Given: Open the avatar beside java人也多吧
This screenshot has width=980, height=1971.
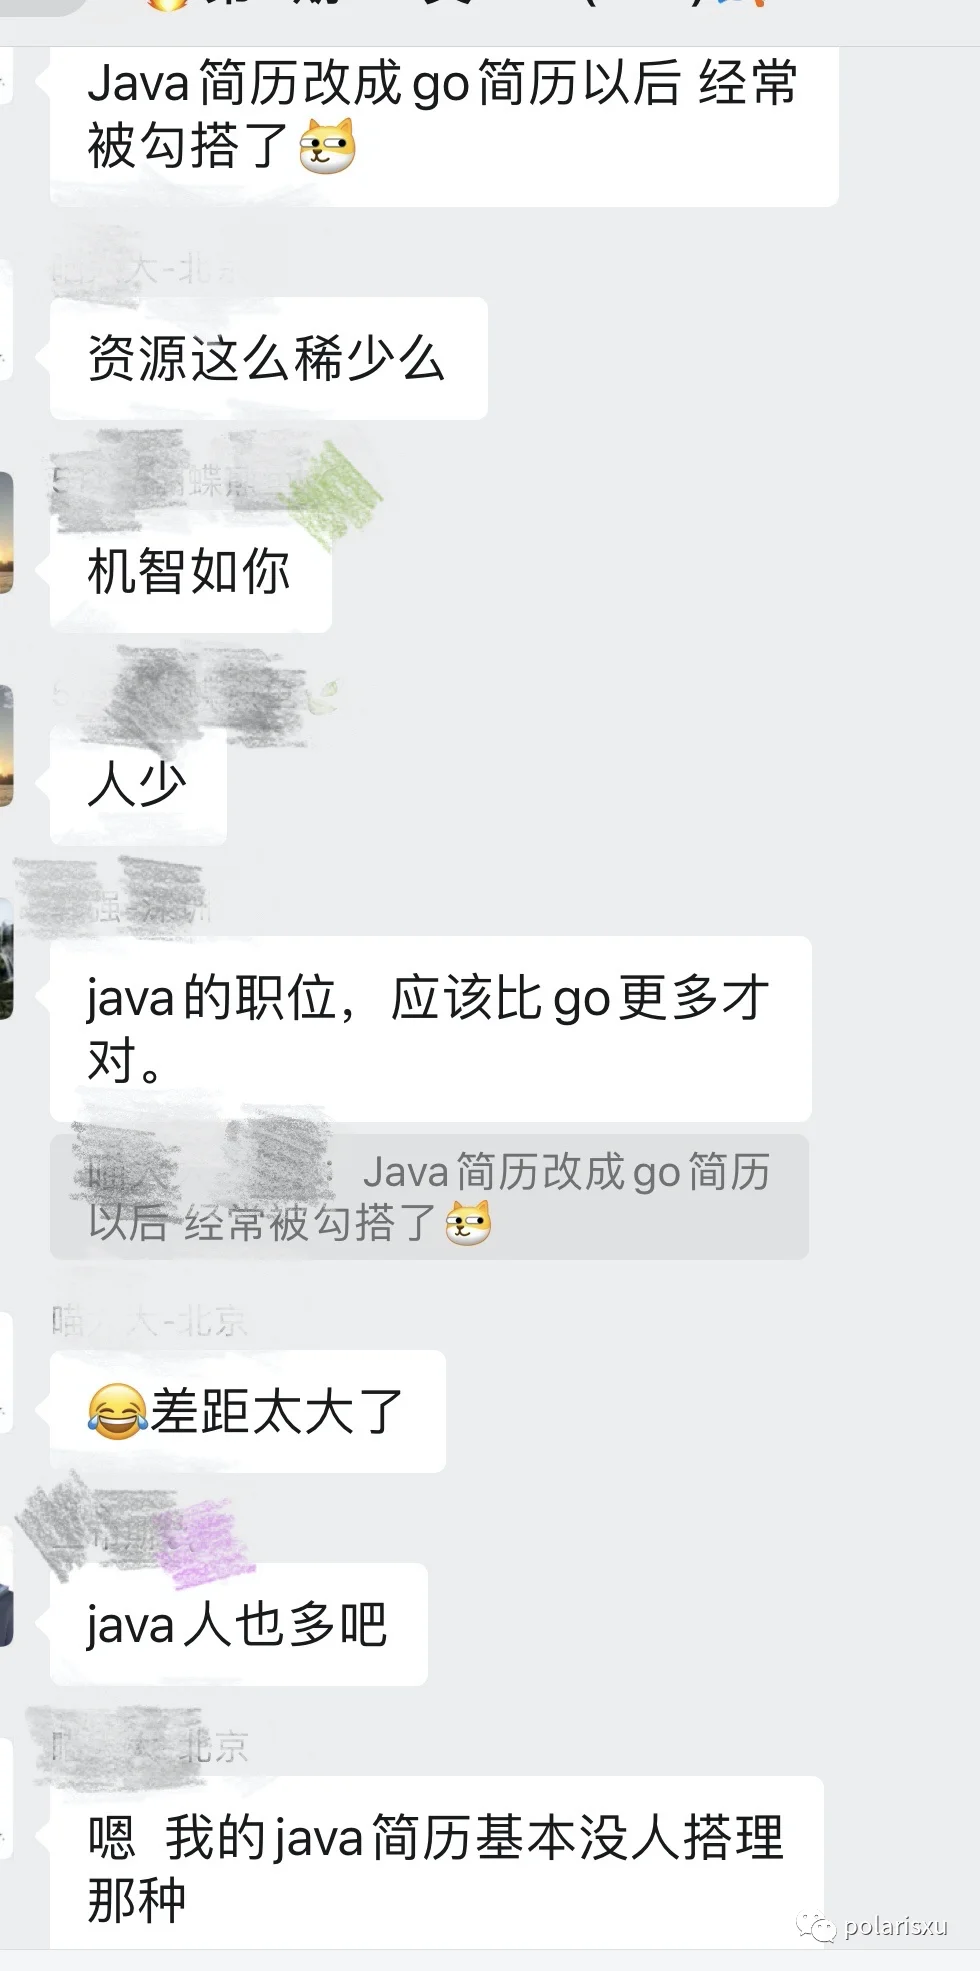Looking at the screenshot, I should click(x=6, y=1585).
